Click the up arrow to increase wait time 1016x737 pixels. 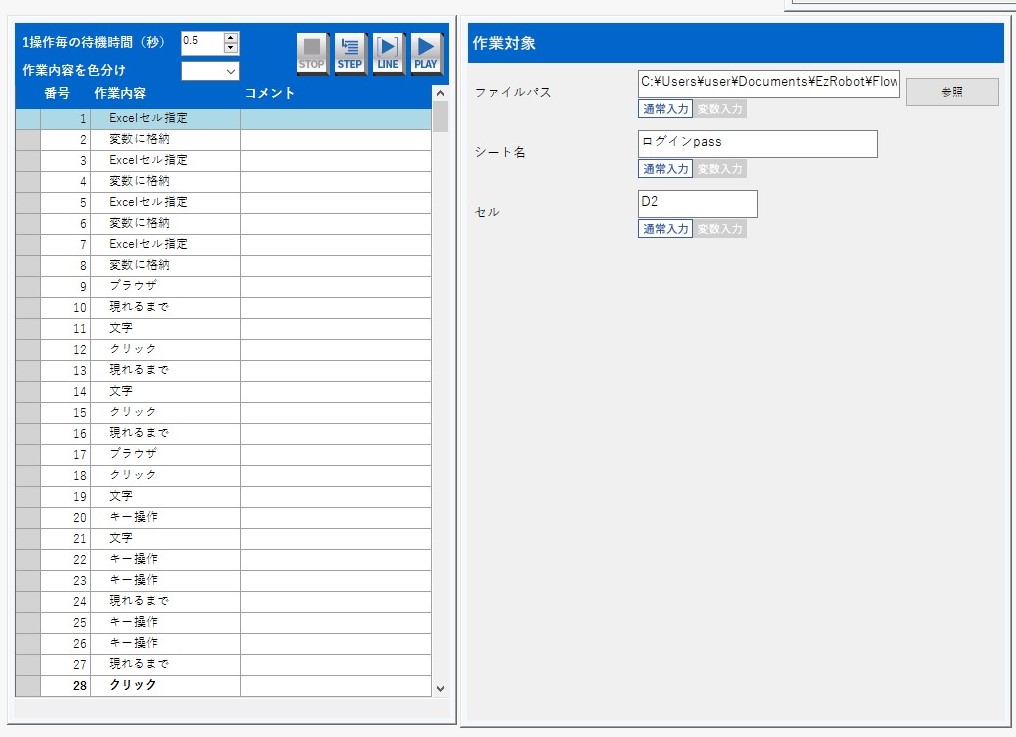(x=231, y=39)
